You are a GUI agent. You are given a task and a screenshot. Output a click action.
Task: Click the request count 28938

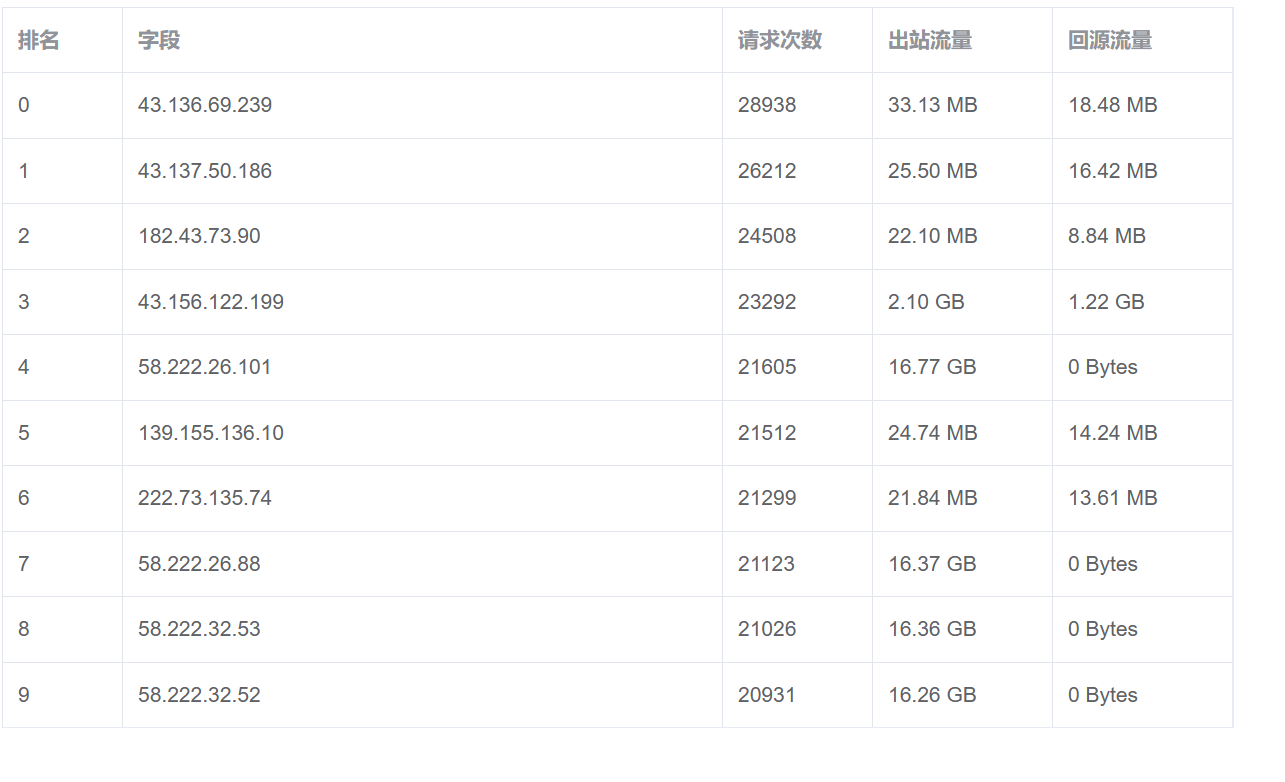(767, 105)
